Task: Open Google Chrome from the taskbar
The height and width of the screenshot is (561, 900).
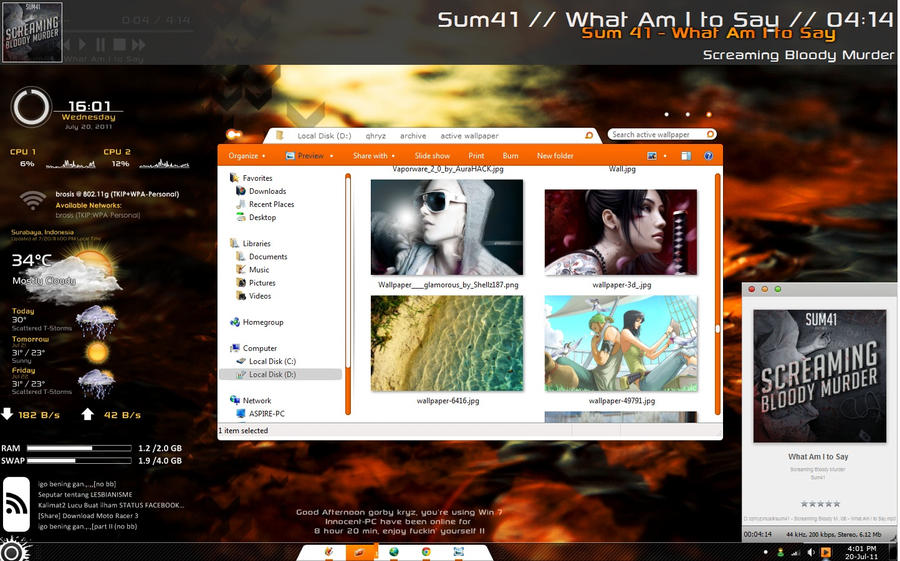Action: pos(426,552)
